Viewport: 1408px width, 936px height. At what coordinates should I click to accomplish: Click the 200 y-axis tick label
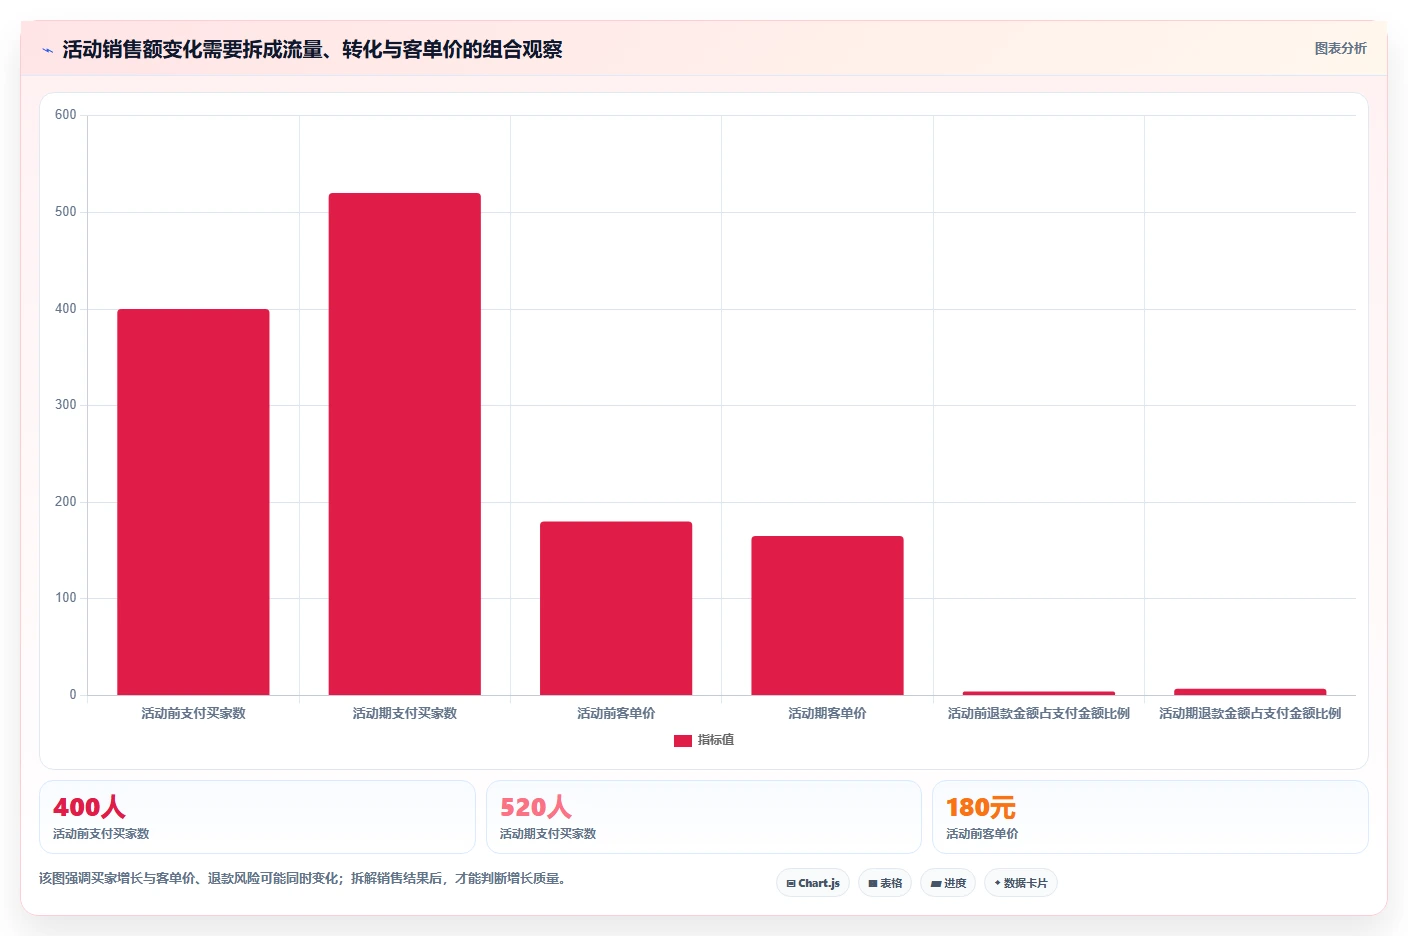66,502
